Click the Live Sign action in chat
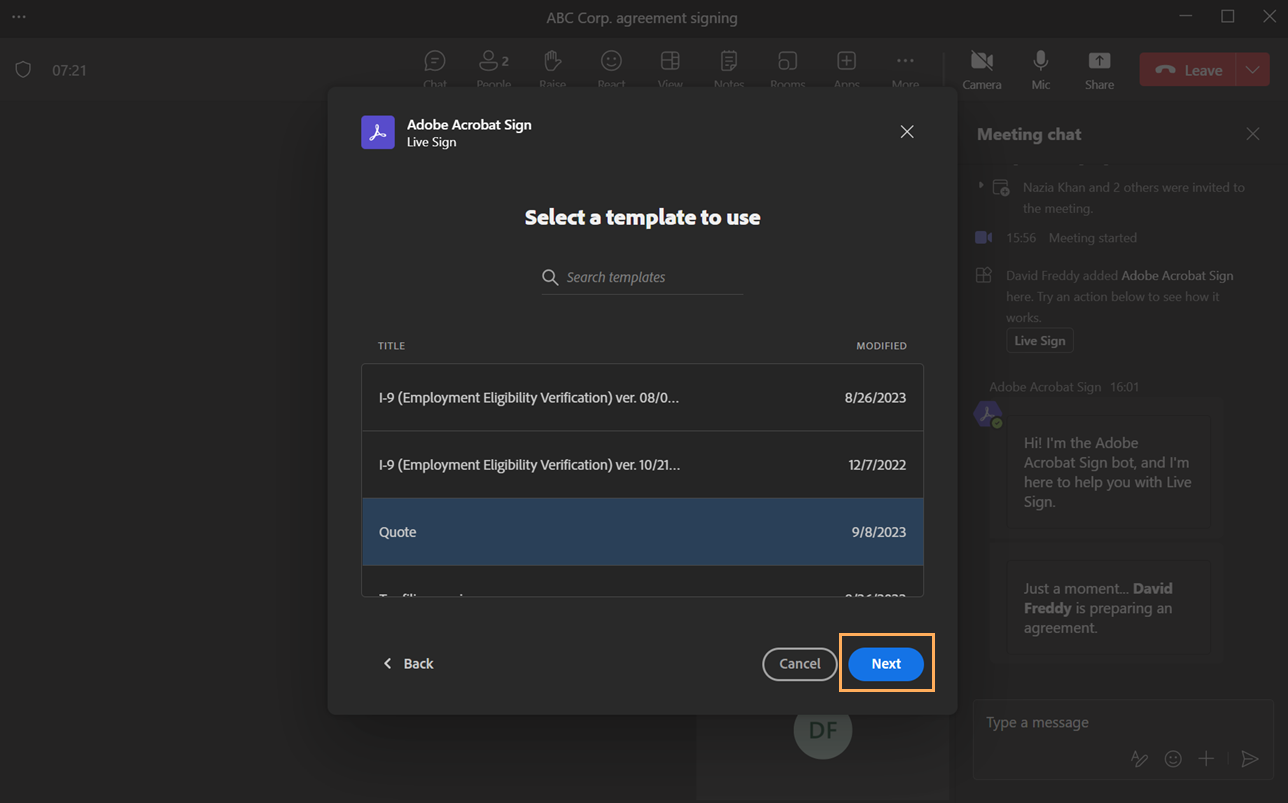This screenshot has height=803, width=1288. (1039, 340)
